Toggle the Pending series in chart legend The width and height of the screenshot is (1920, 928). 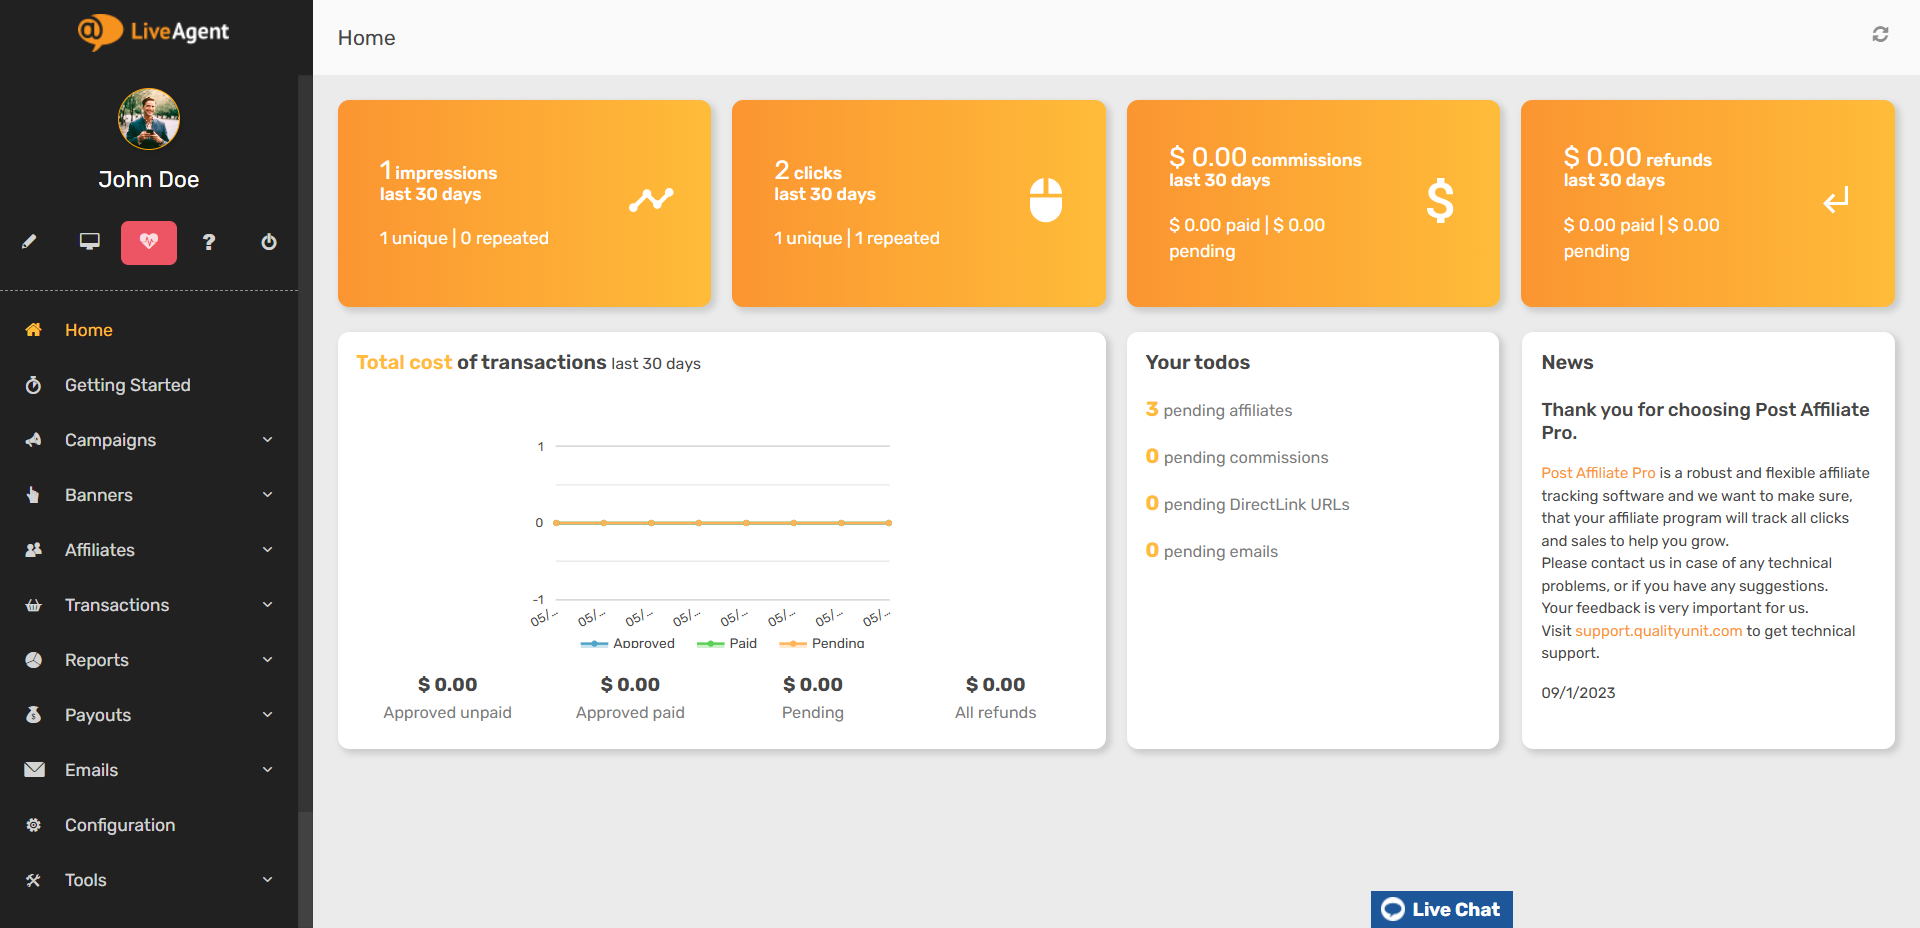tap(822, 643)
